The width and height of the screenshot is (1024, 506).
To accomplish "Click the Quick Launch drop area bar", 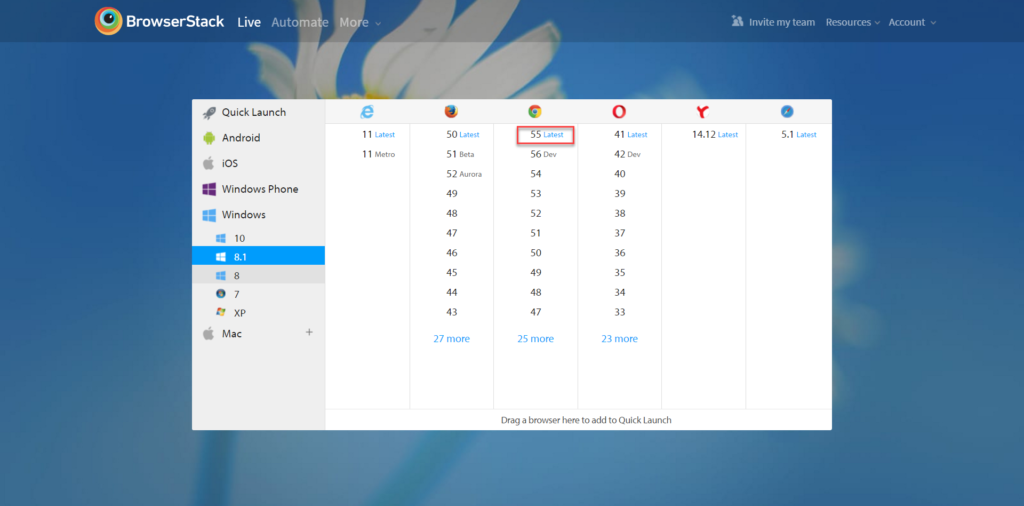I will (x=578, y=420).
